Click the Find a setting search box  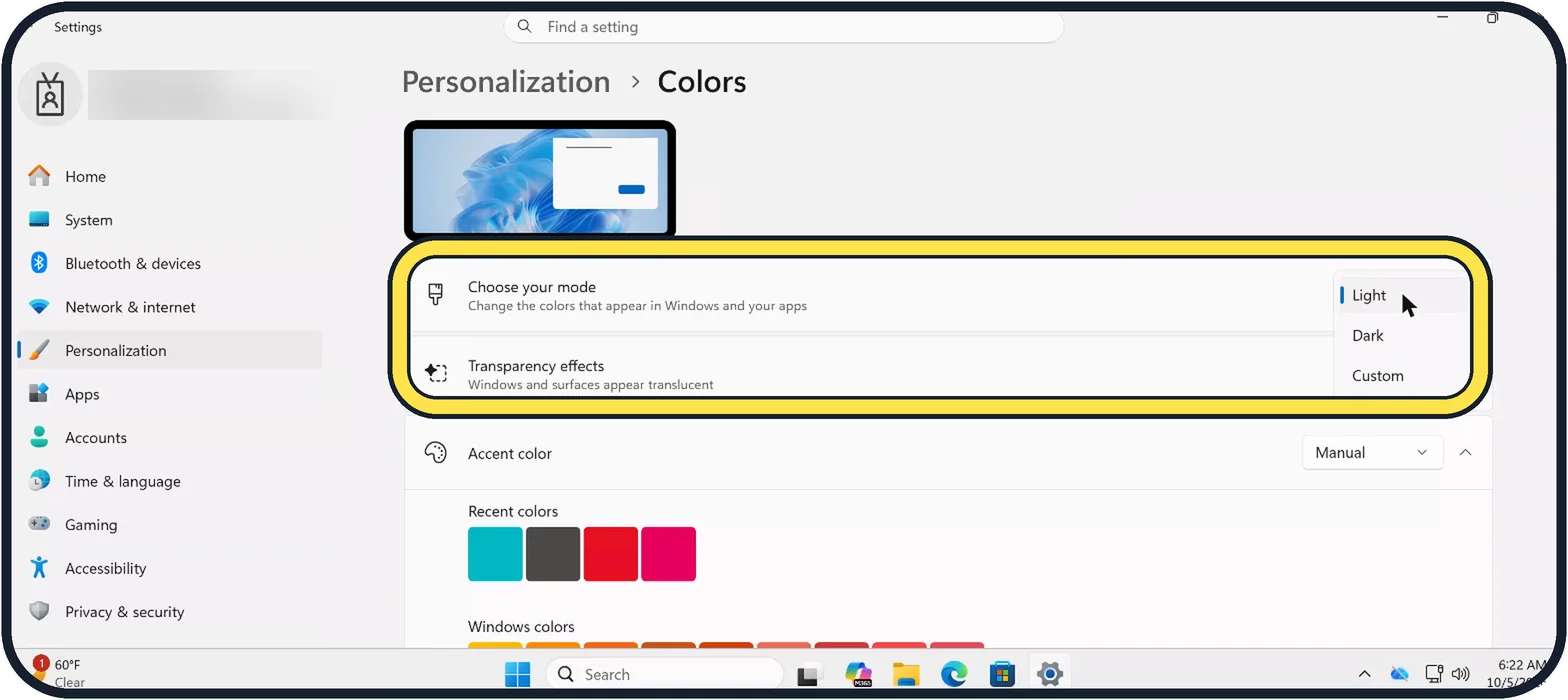[x=784, y=27]
